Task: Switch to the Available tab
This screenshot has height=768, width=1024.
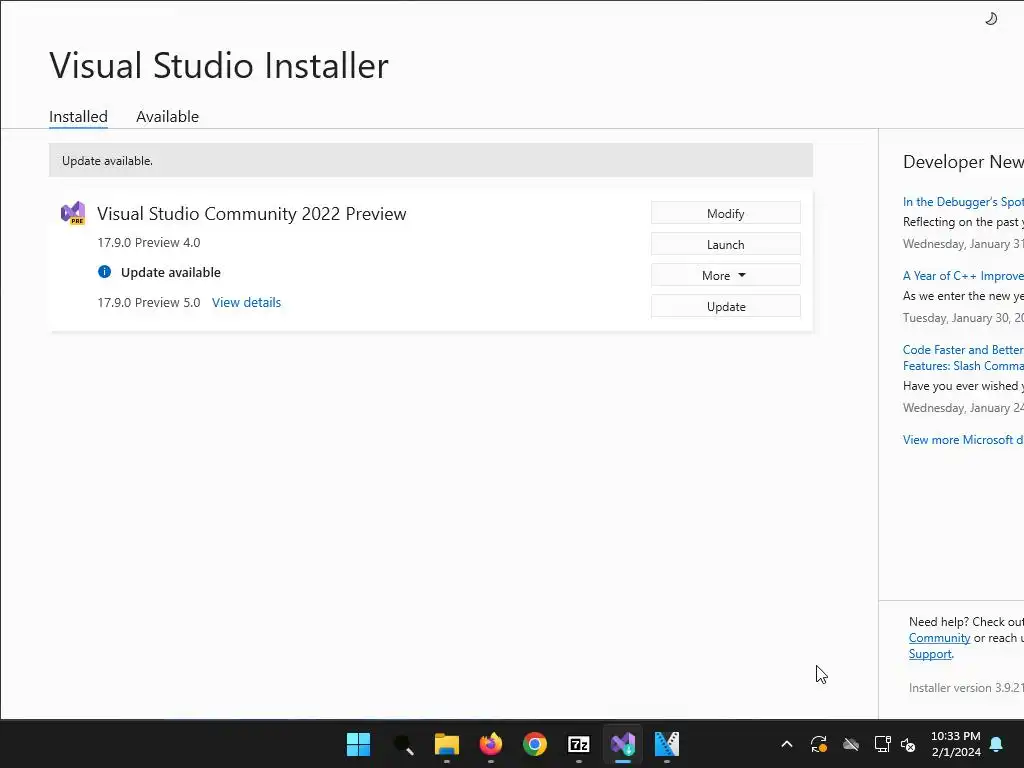Action: click(x=167, y=116)
